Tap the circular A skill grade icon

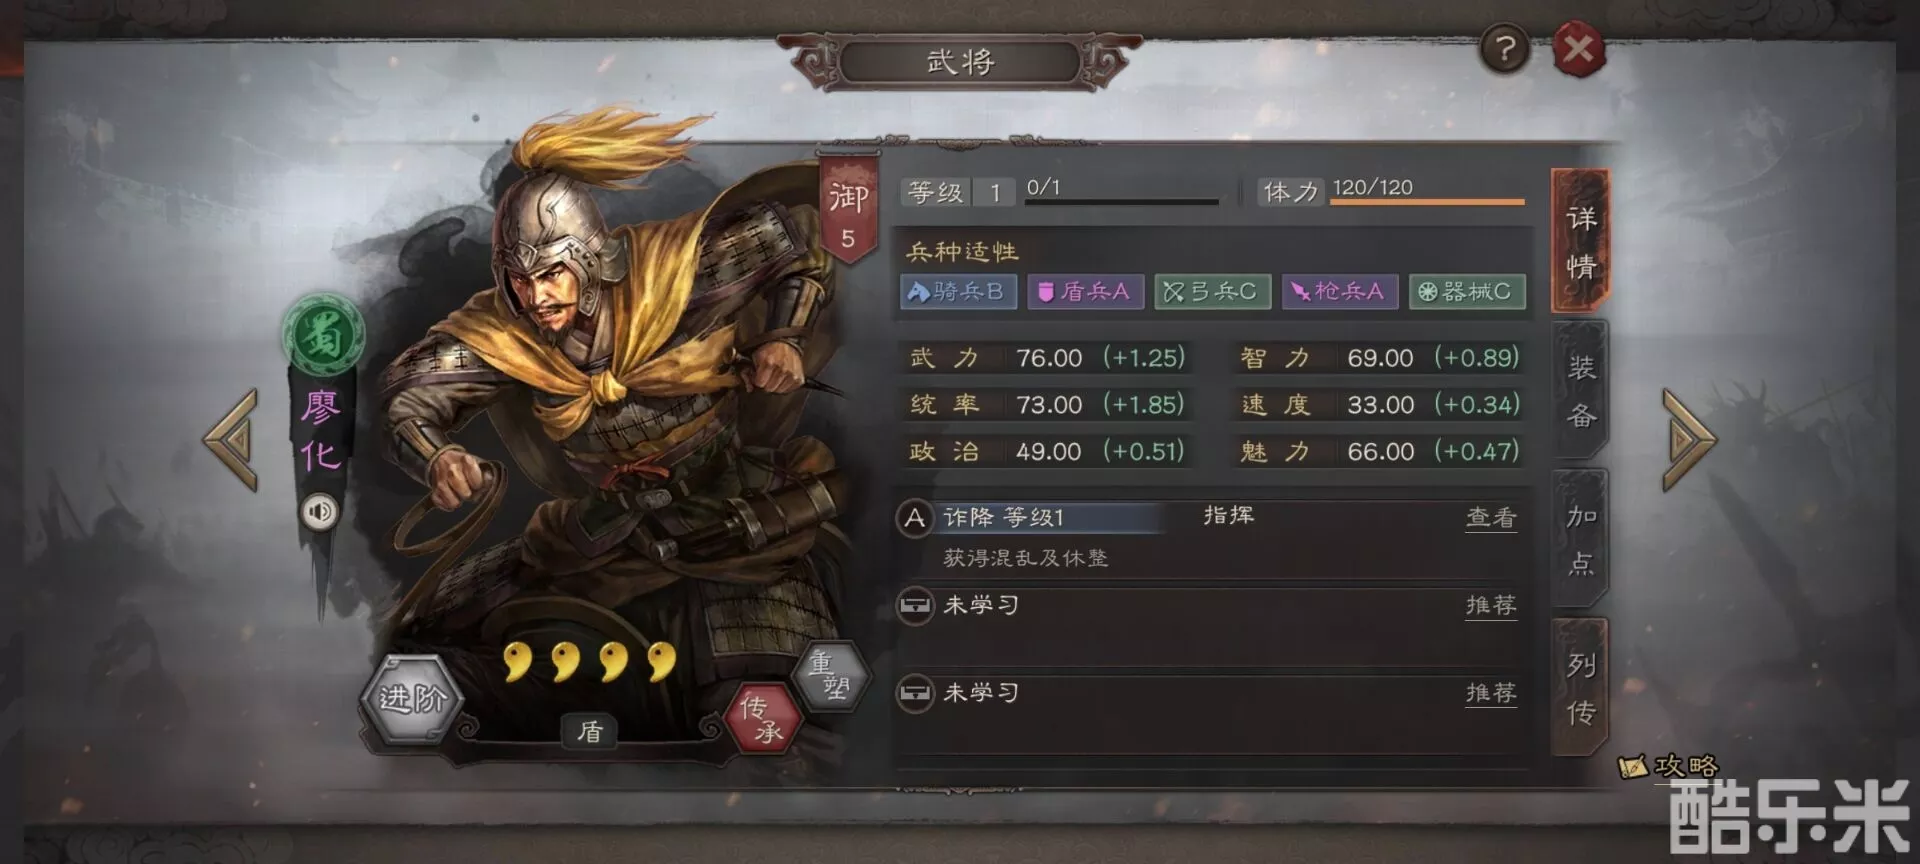coord(914,518)
